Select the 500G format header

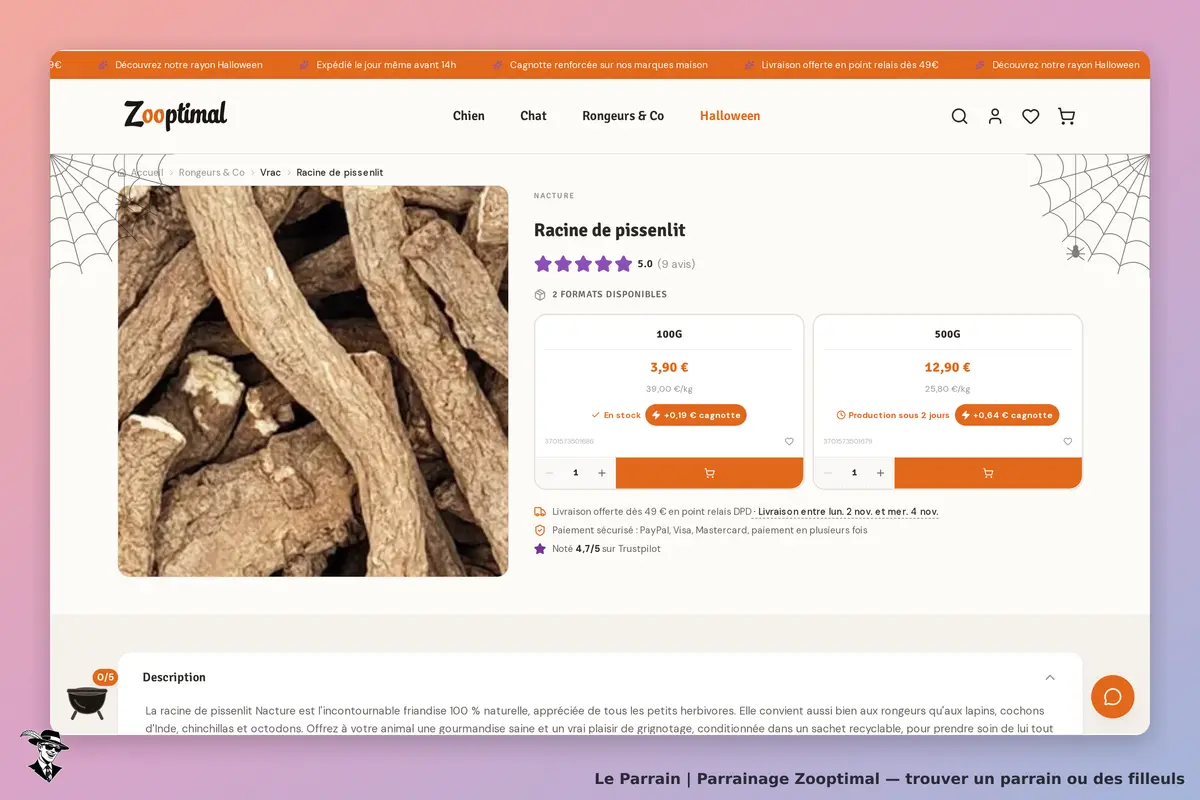tap(948, 334)
